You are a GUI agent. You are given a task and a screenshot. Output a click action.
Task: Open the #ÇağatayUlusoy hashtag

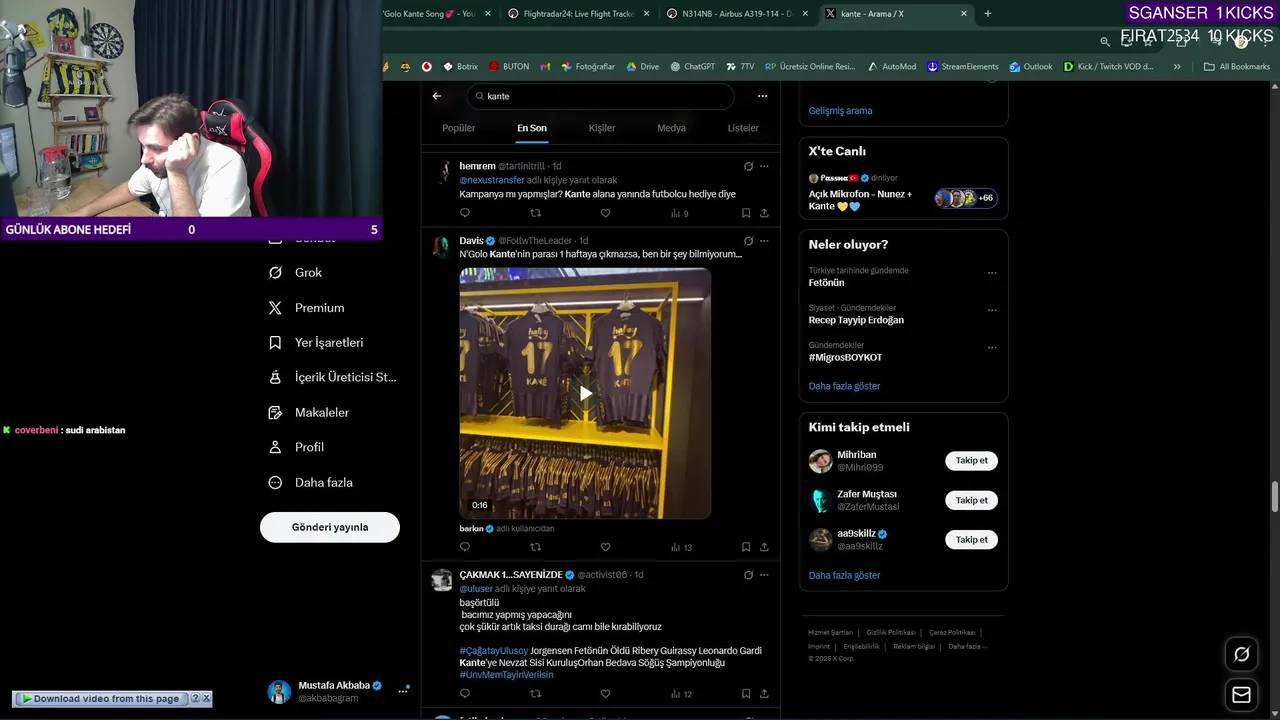pyautogui.click(x=493, y=651)
